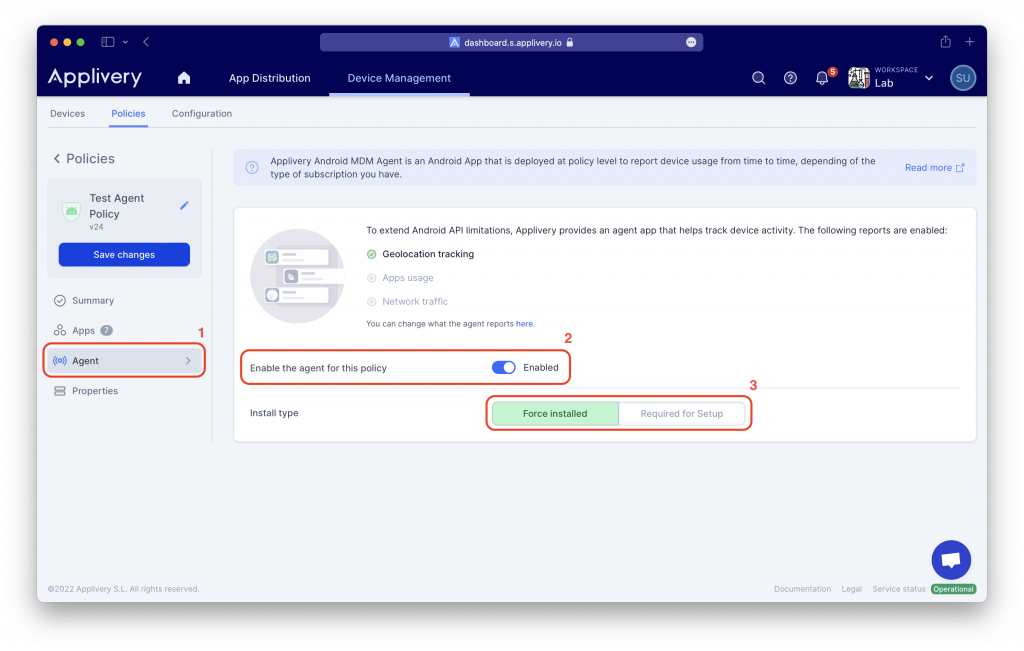Go to the Applivery home icon

[184, 78]
